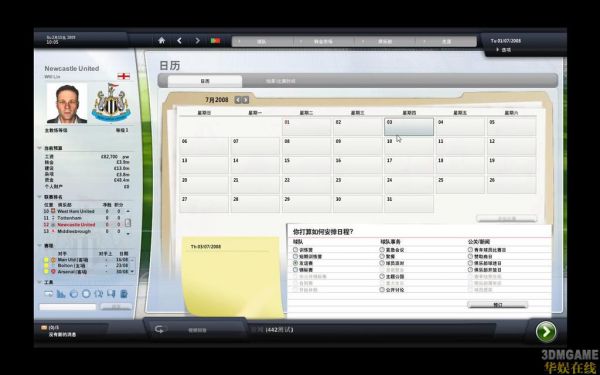
Task: Navigate forward with the right arrow
Action: pyautogui.click(x=197, y=40)
